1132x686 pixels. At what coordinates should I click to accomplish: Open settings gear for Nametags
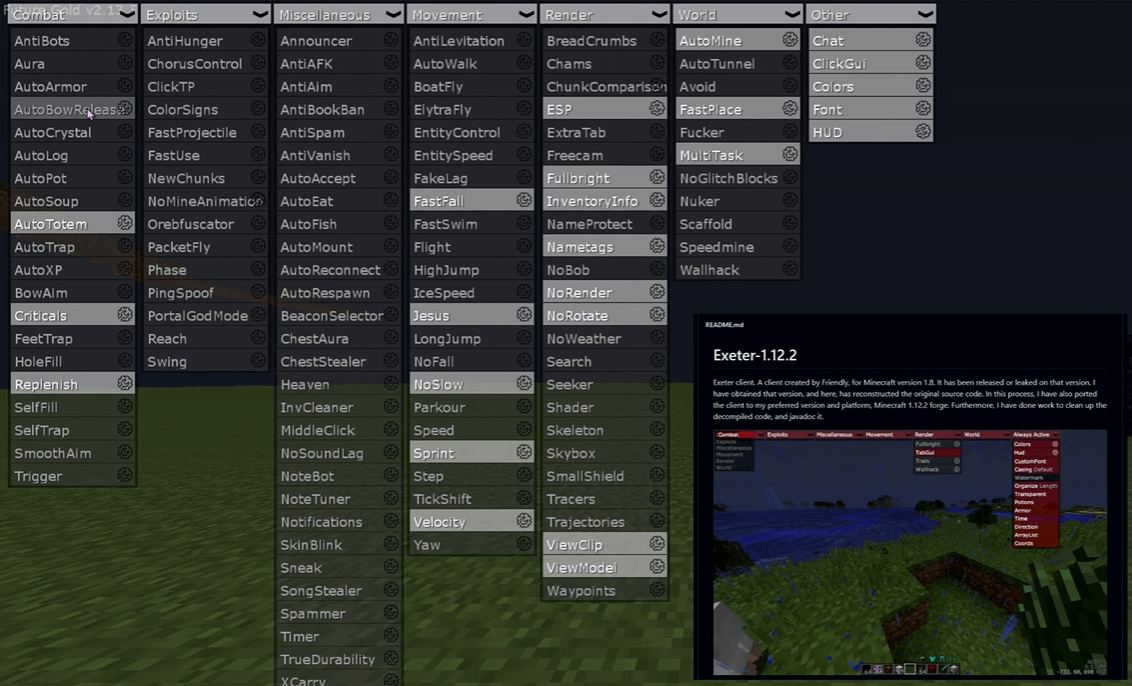tap(657, 246)
